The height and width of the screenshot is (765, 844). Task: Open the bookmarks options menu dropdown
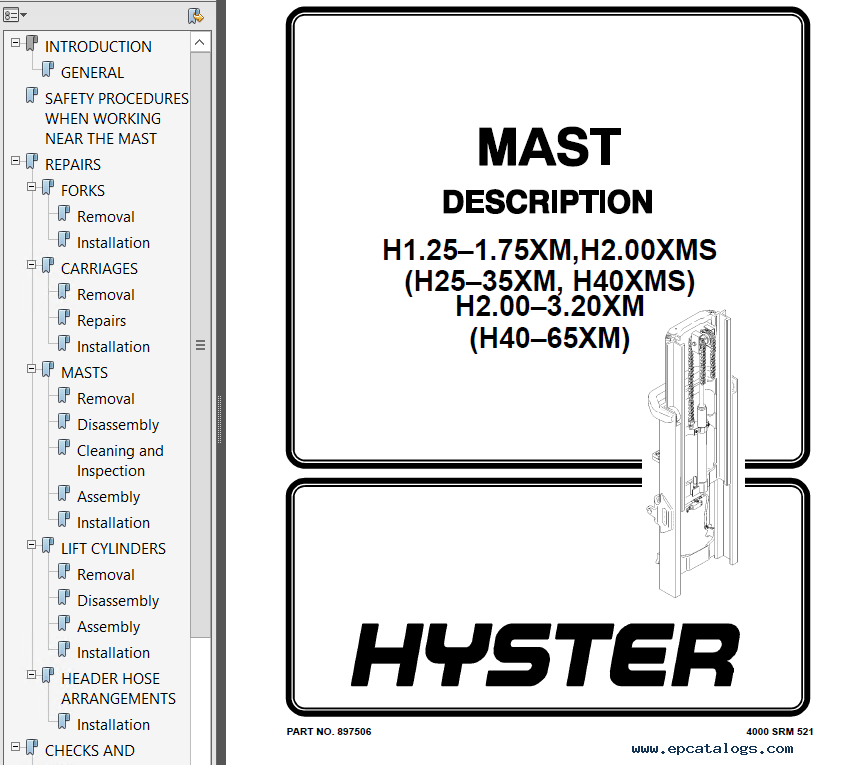coord(15,15)
